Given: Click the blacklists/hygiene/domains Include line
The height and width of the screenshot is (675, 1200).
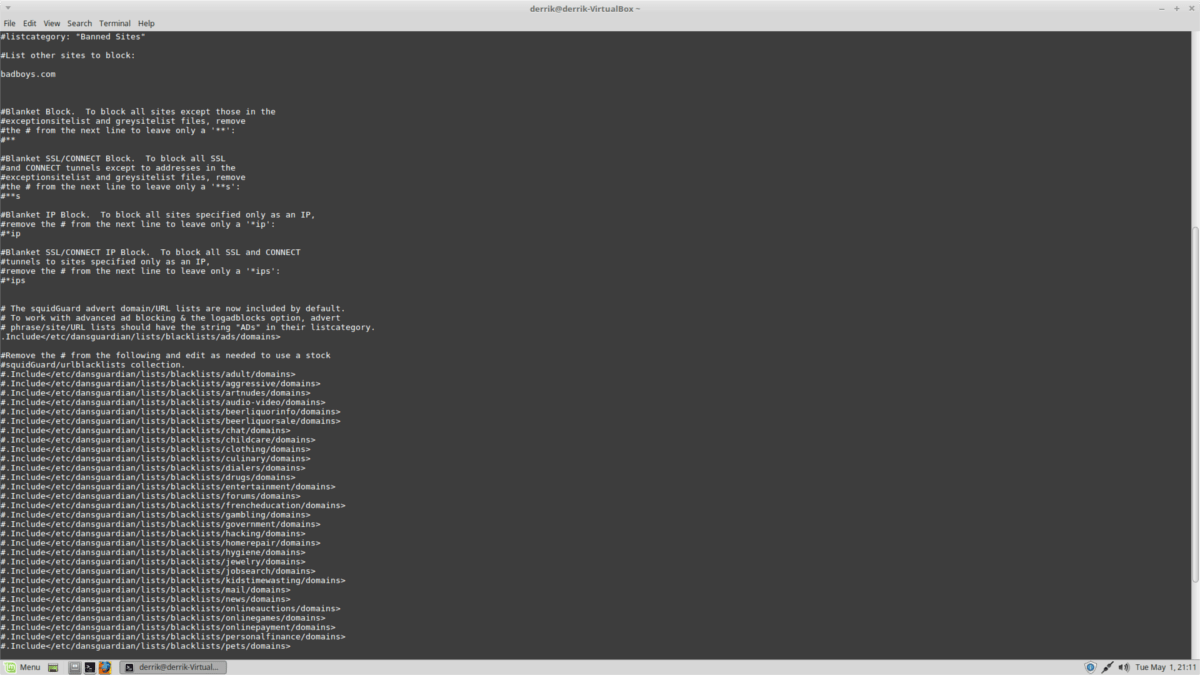Looking at the screenshot, I should [x=153, y=552].
